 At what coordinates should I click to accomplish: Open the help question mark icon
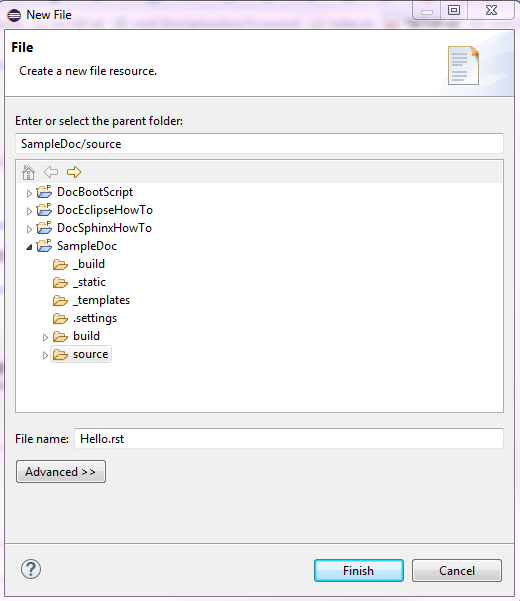pos(31,569)
